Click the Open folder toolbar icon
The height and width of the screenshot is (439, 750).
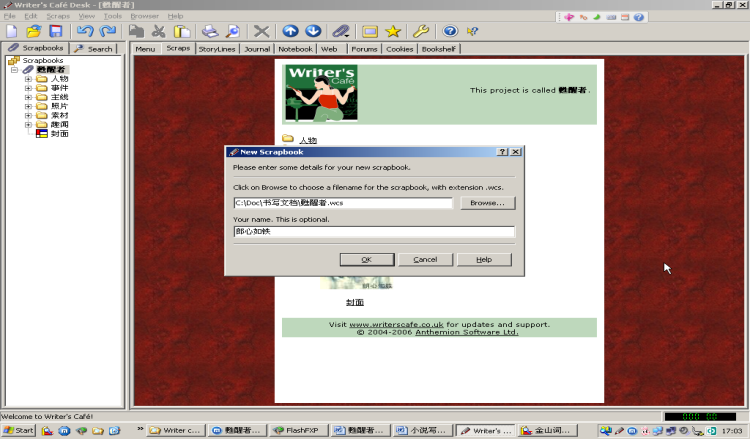(33, 32)
